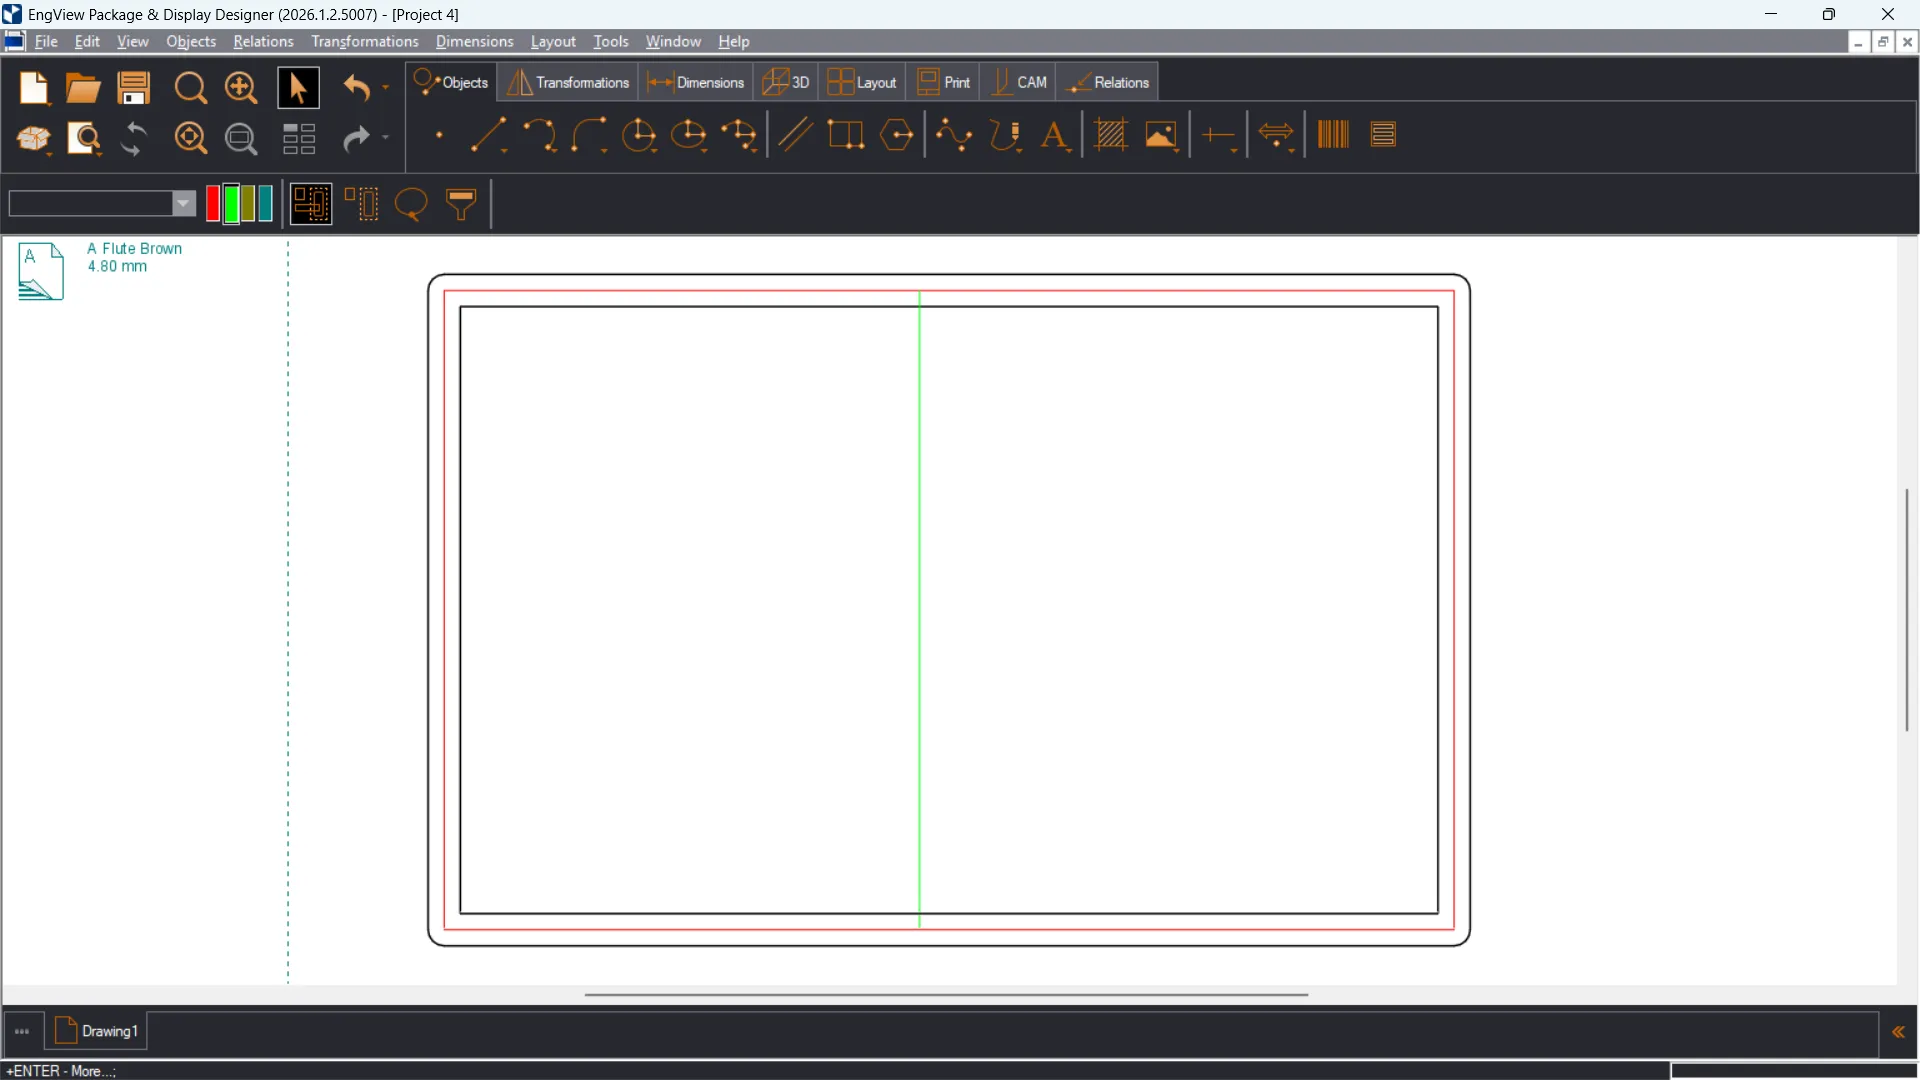This screenshot has width=1920, height=1080.
Task: Toggle the highlighted object selection mode icon
Action: 311,204
